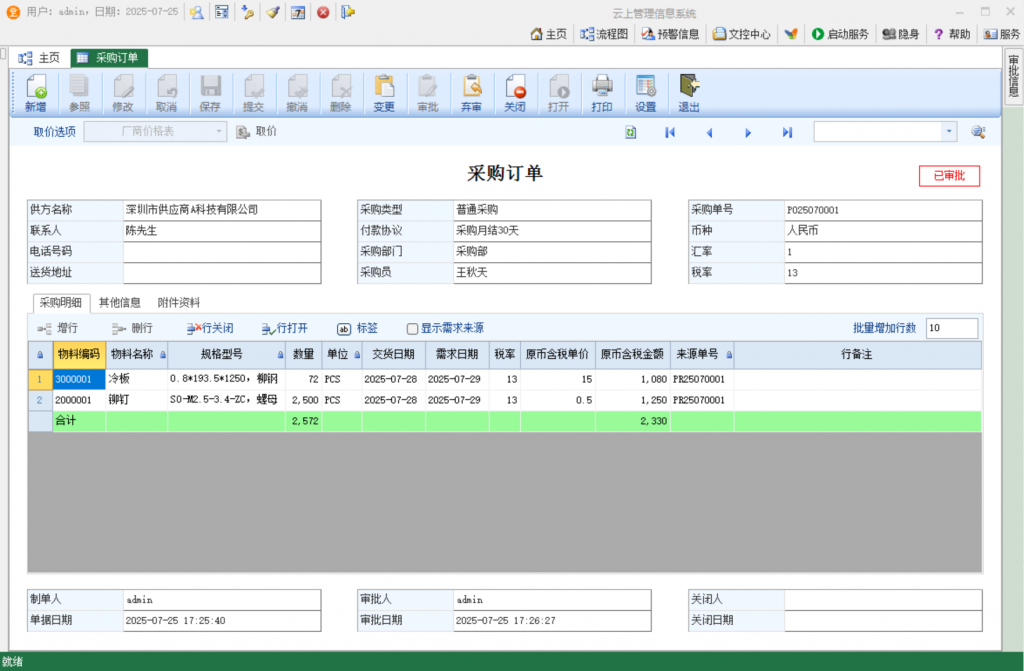The image size is (1024, 671).
Task: Click the broom clean icon in the title bar
Action: tap(273, 12)
